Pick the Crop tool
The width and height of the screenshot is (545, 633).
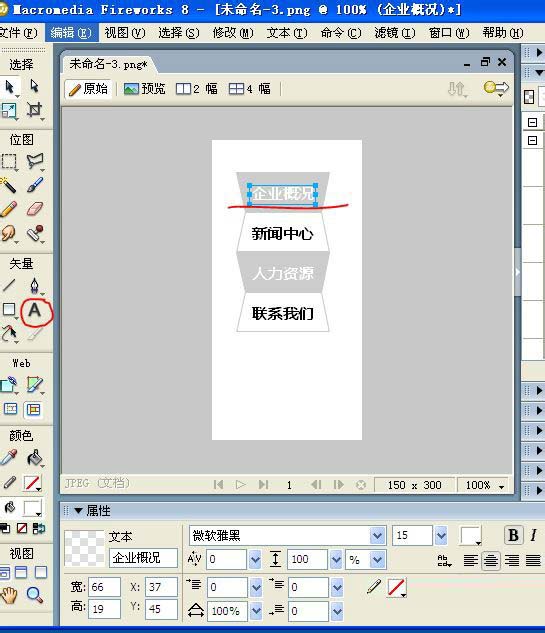[x=35, y=110]
